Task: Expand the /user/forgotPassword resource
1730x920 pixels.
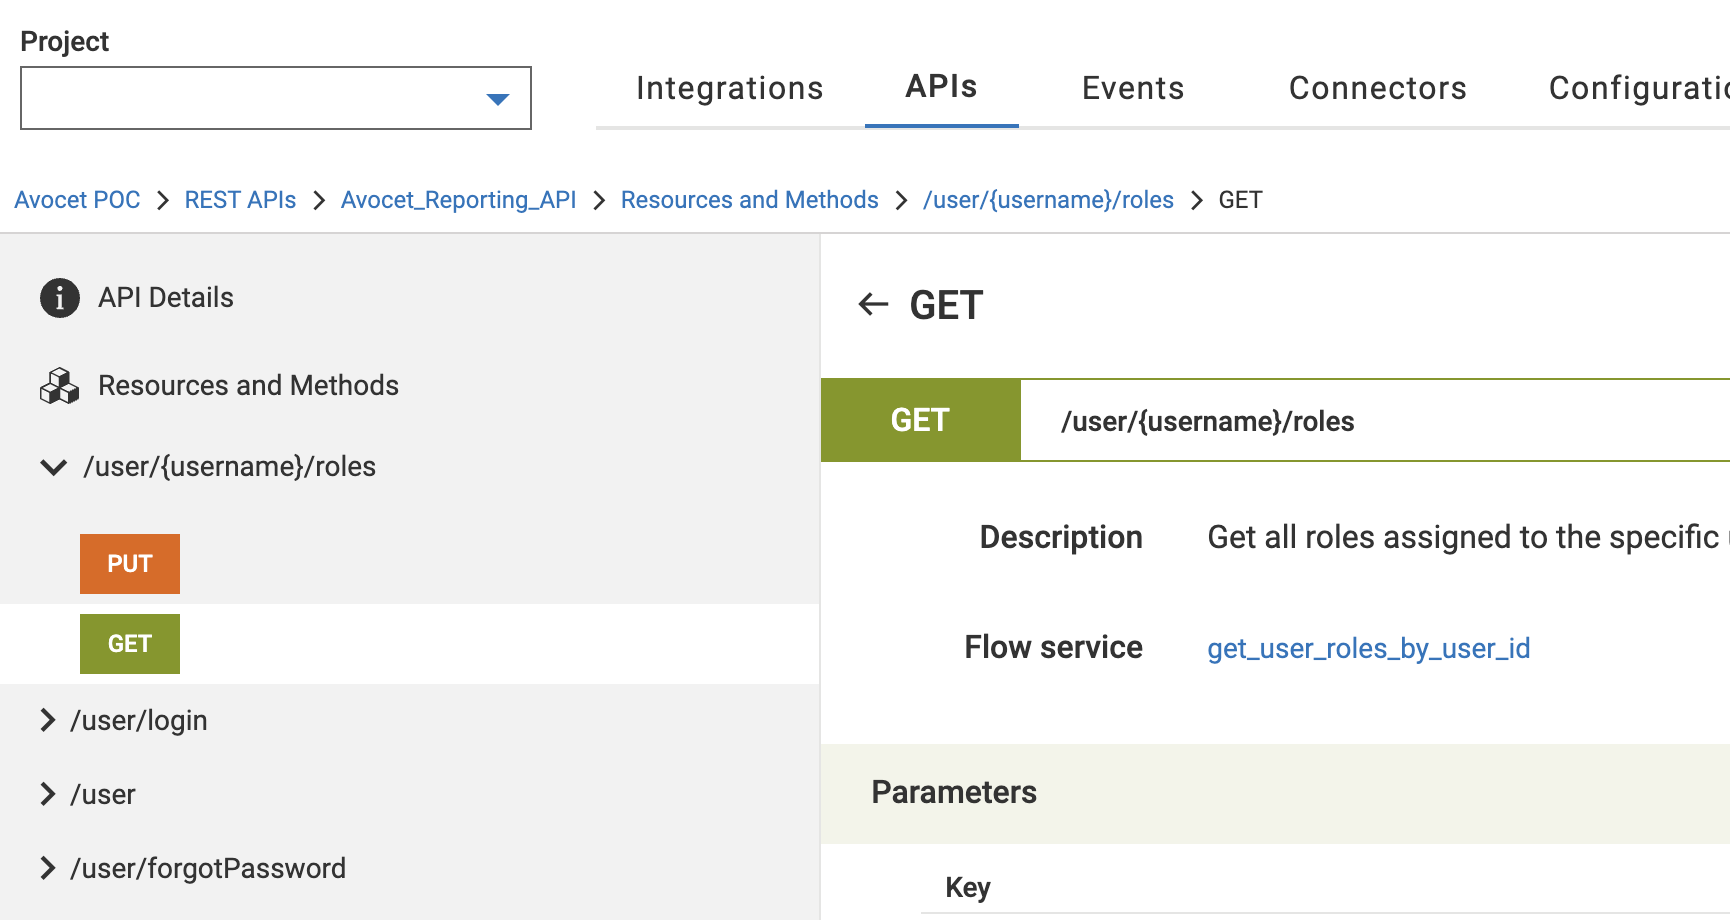Action: pyautogui.click(x=47, y=868)
